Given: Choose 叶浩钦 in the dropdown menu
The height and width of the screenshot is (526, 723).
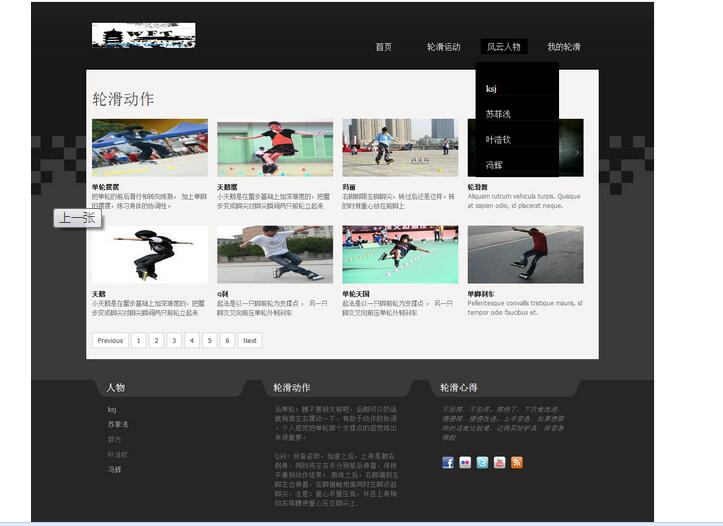Looking at the screenshot, I should [498, 140].
